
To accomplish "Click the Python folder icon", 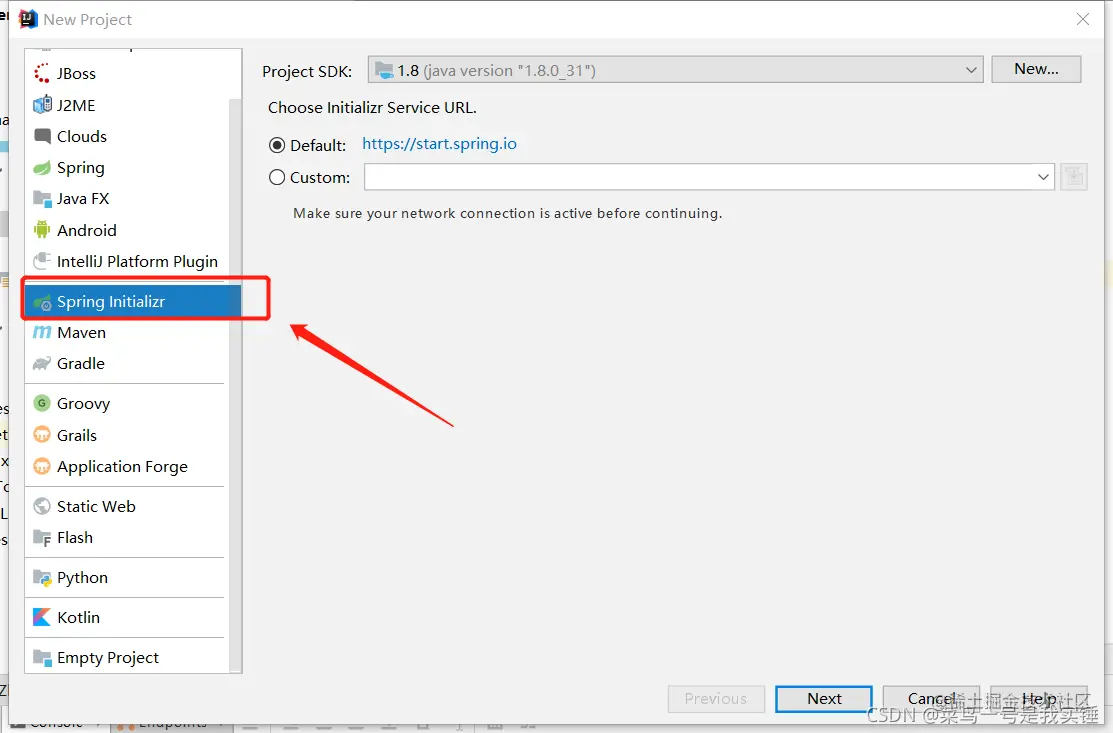I will point(42,578).
